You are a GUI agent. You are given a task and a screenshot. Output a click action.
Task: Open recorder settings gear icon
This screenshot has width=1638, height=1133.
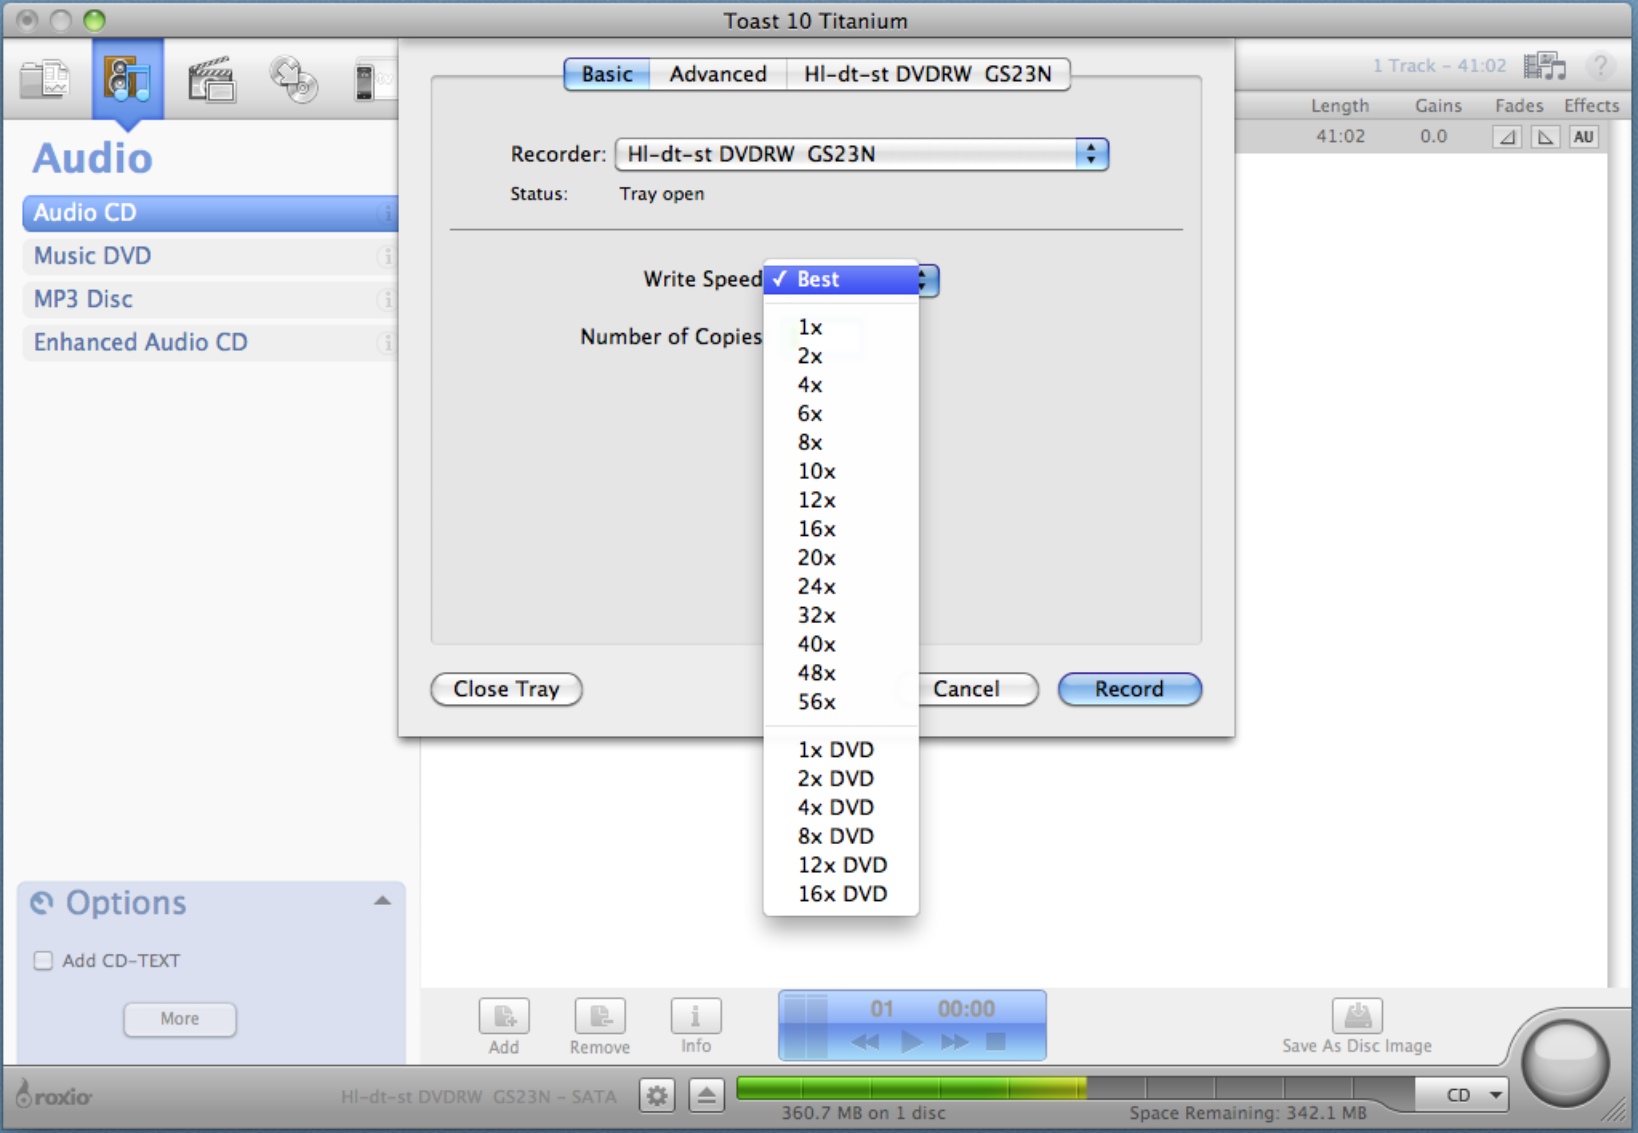tap(657, 1096)
